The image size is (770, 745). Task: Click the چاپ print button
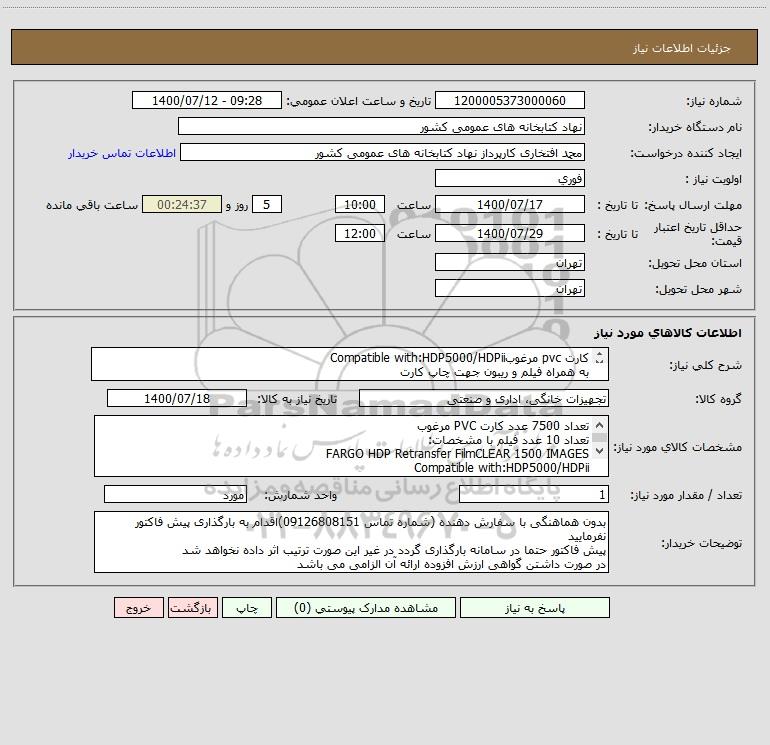click(247, 608)
